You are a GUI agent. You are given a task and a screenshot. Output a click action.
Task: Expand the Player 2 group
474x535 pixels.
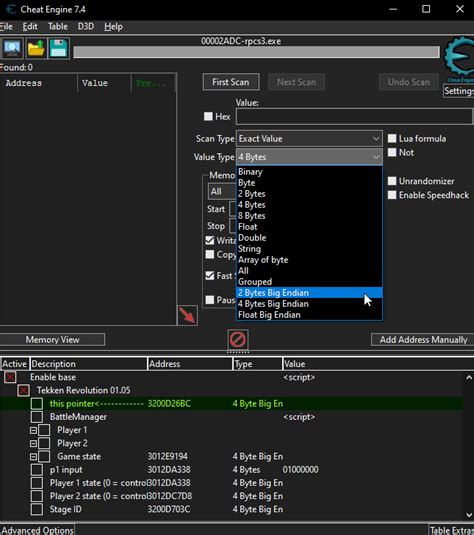[33, 444]
